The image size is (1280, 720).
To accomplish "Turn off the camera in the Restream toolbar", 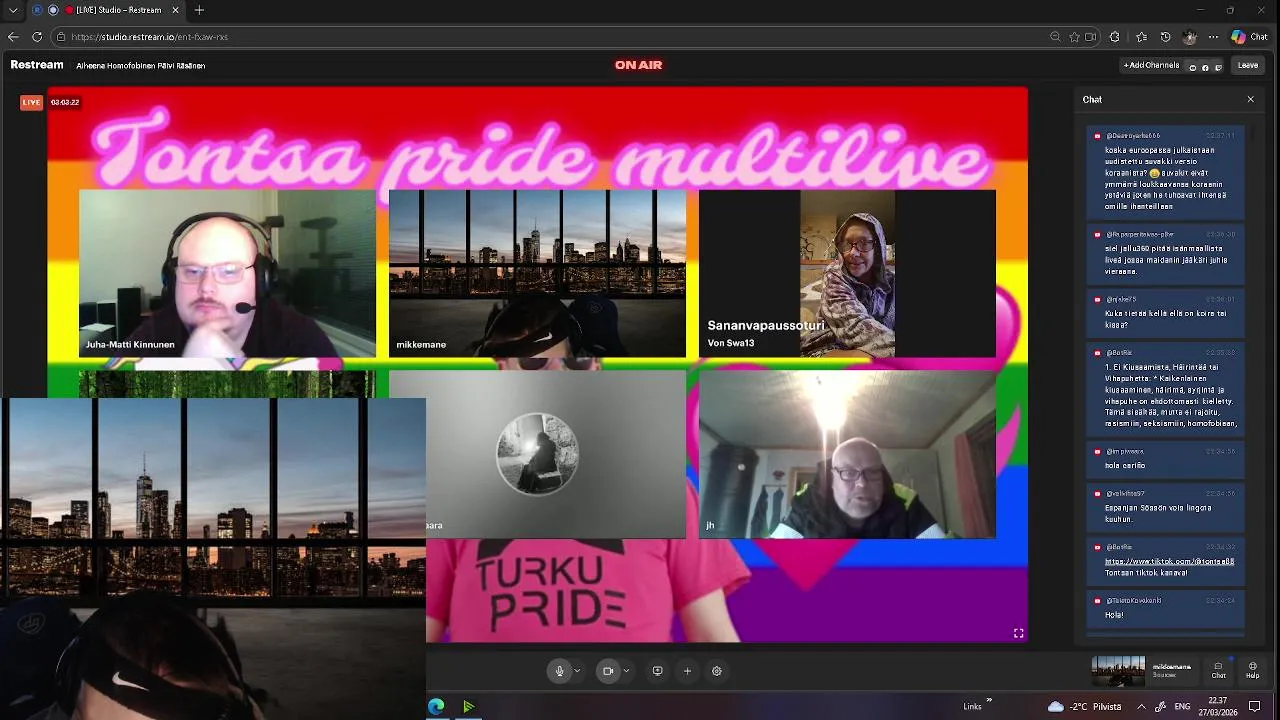I will click(x=608, y=671).
